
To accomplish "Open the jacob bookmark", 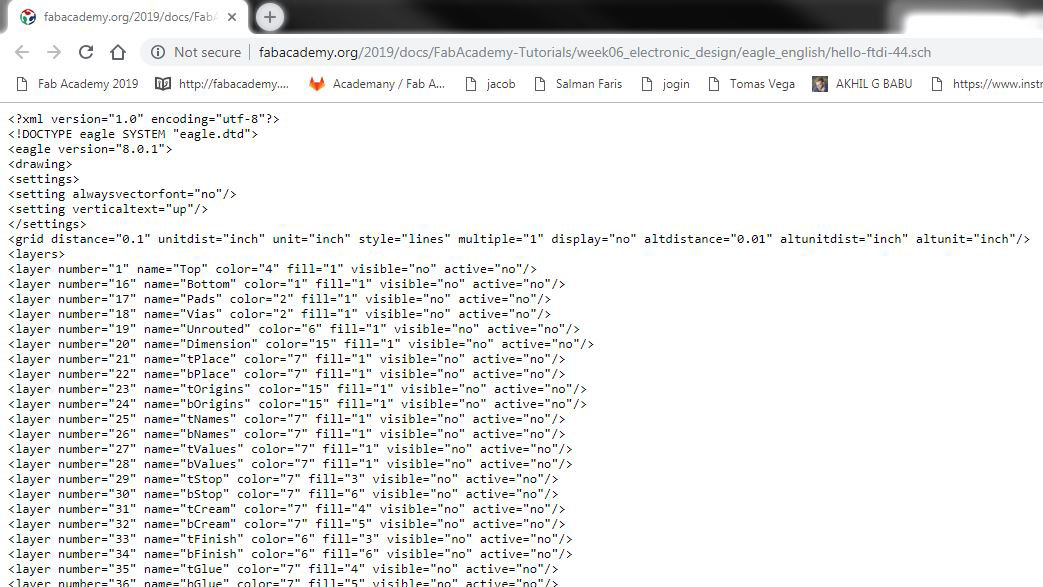I will click(490, 84).
